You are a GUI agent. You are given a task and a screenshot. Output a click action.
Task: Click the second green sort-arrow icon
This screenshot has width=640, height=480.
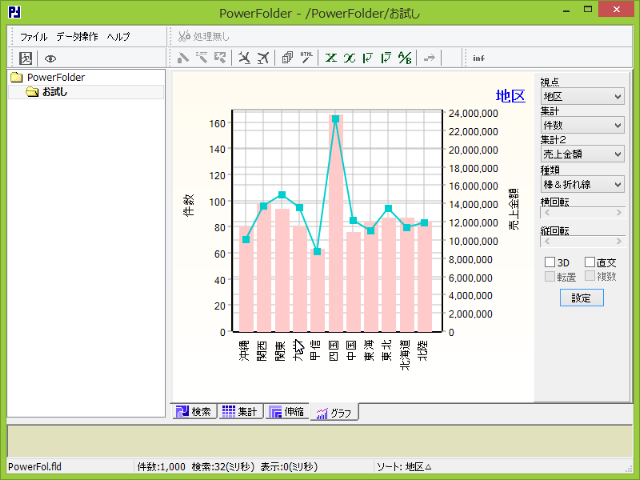coord(386,58)
